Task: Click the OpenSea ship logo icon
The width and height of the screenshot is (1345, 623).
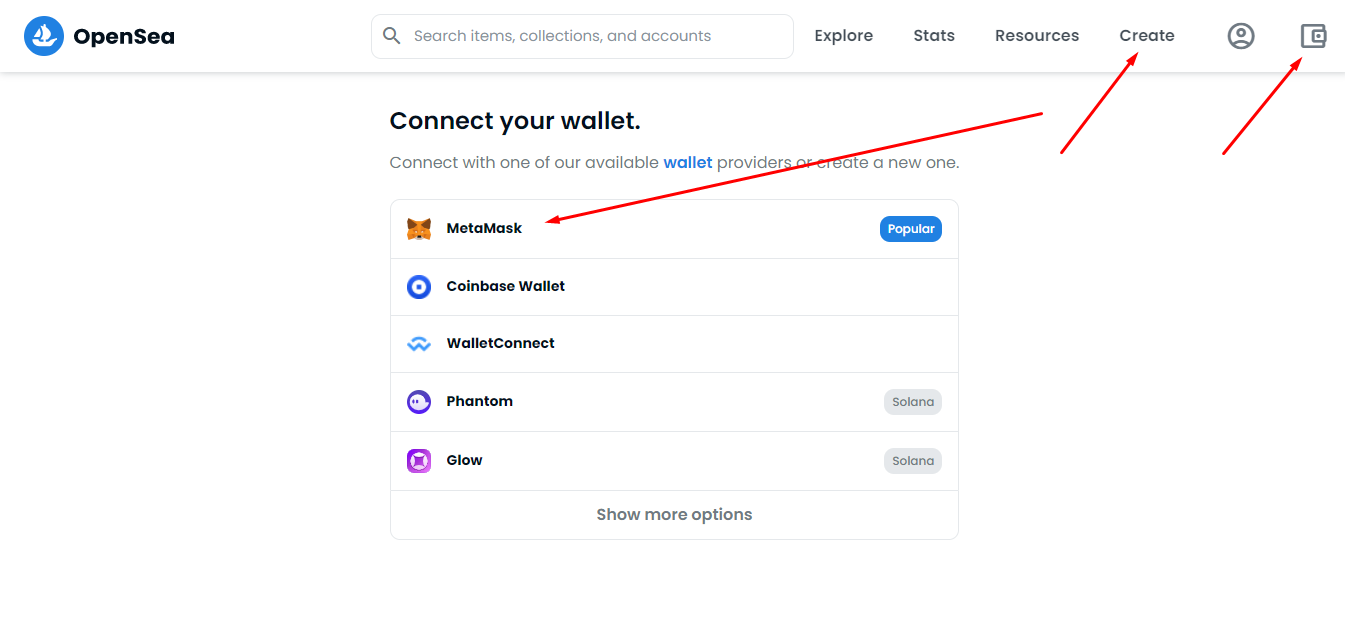Action: tap(44, 36)
